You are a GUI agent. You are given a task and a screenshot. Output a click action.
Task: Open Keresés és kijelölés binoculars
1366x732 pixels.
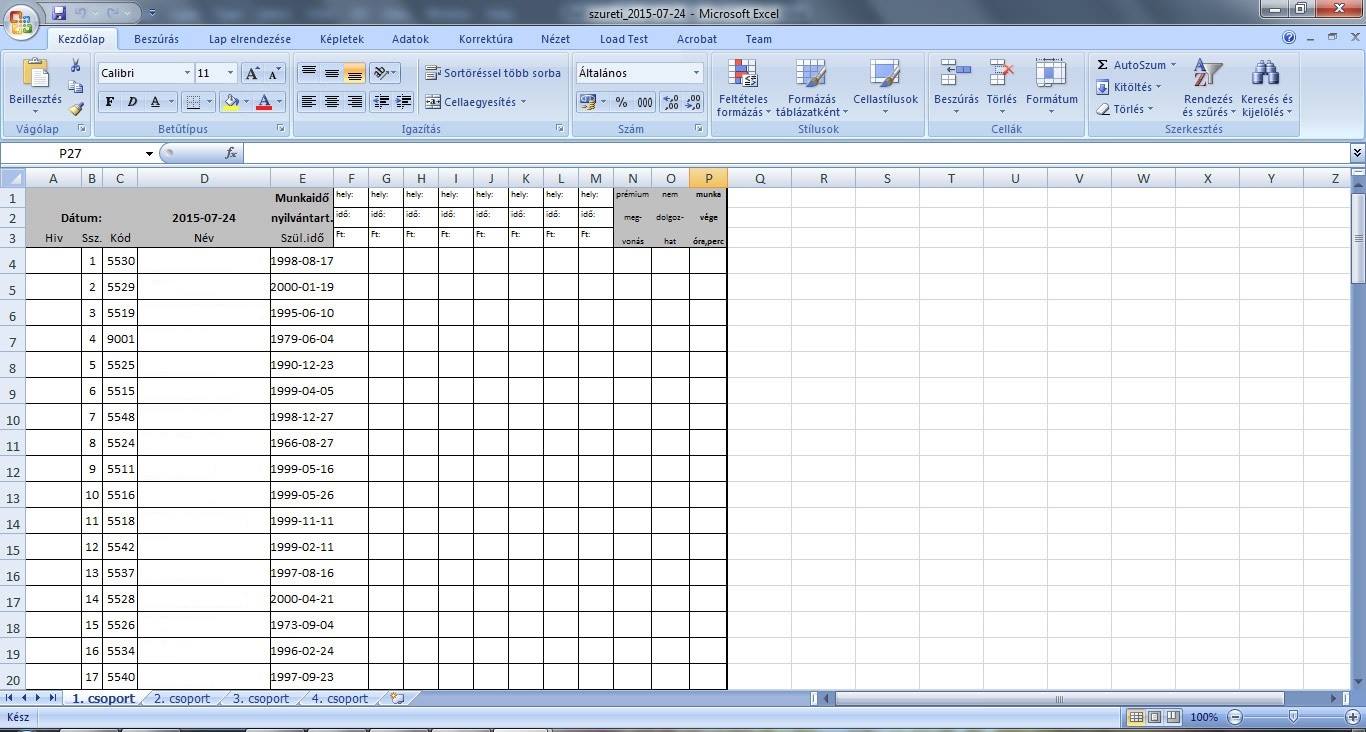(1266, 88)
